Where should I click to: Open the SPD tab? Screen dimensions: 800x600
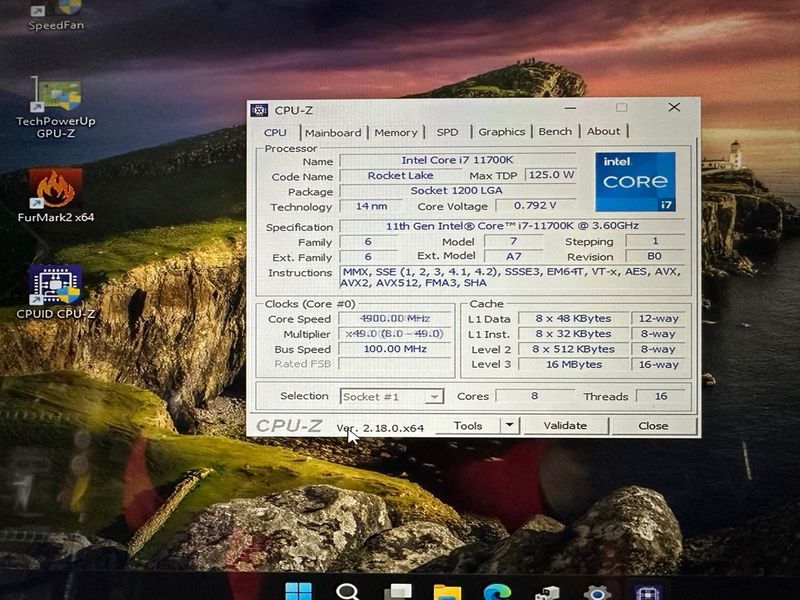click(x=447, y=132)
